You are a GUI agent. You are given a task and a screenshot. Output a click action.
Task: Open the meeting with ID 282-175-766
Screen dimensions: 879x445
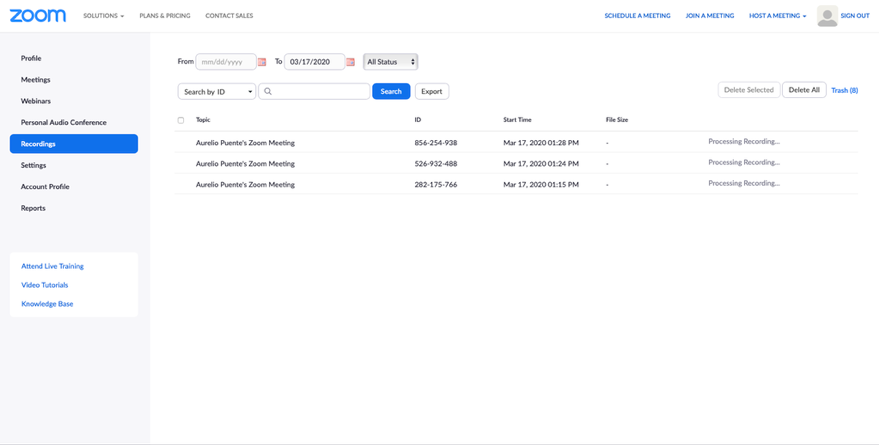245,184
